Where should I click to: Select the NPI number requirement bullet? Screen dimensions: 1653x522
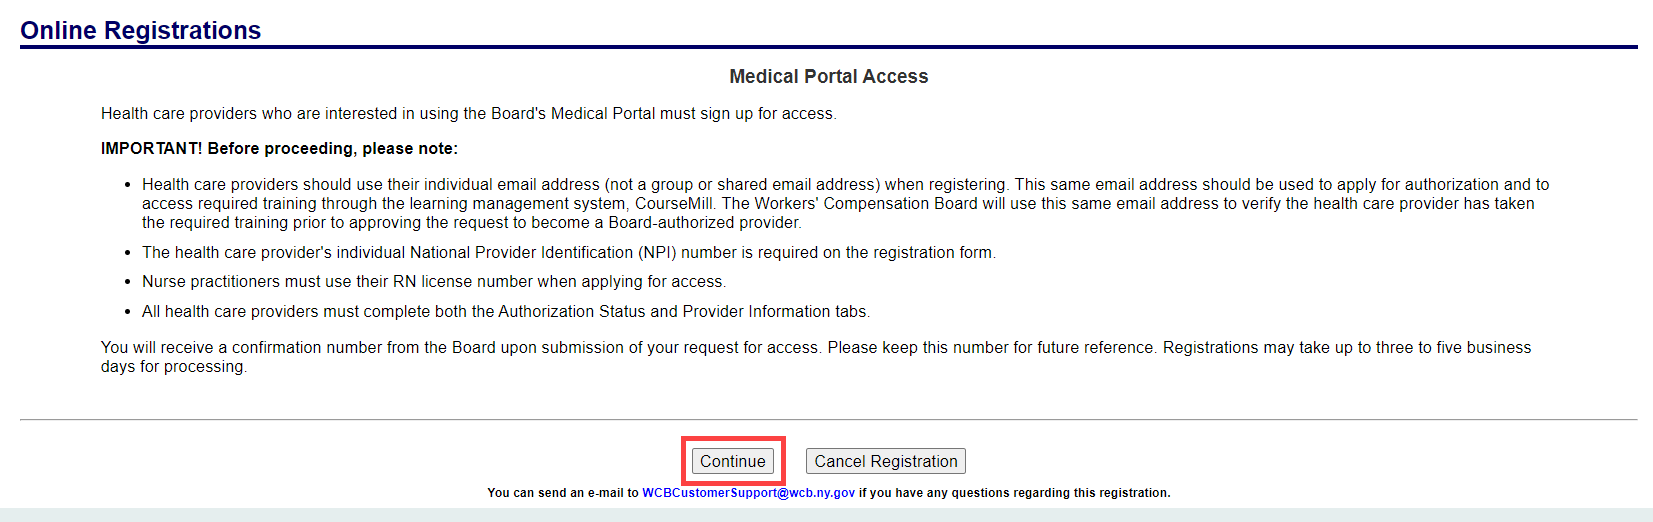pyautogui.click(x=568, y=253)
